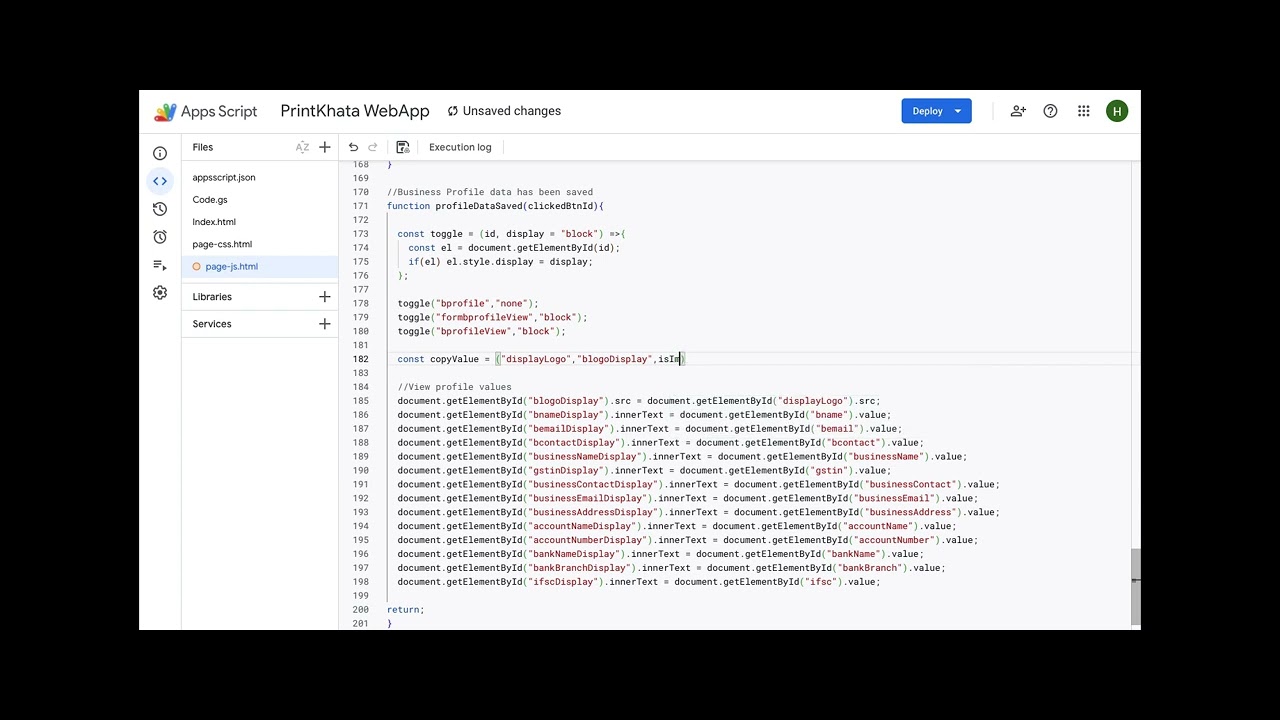Click line 189 businessNameDisplay code line

tap(682, 457)
